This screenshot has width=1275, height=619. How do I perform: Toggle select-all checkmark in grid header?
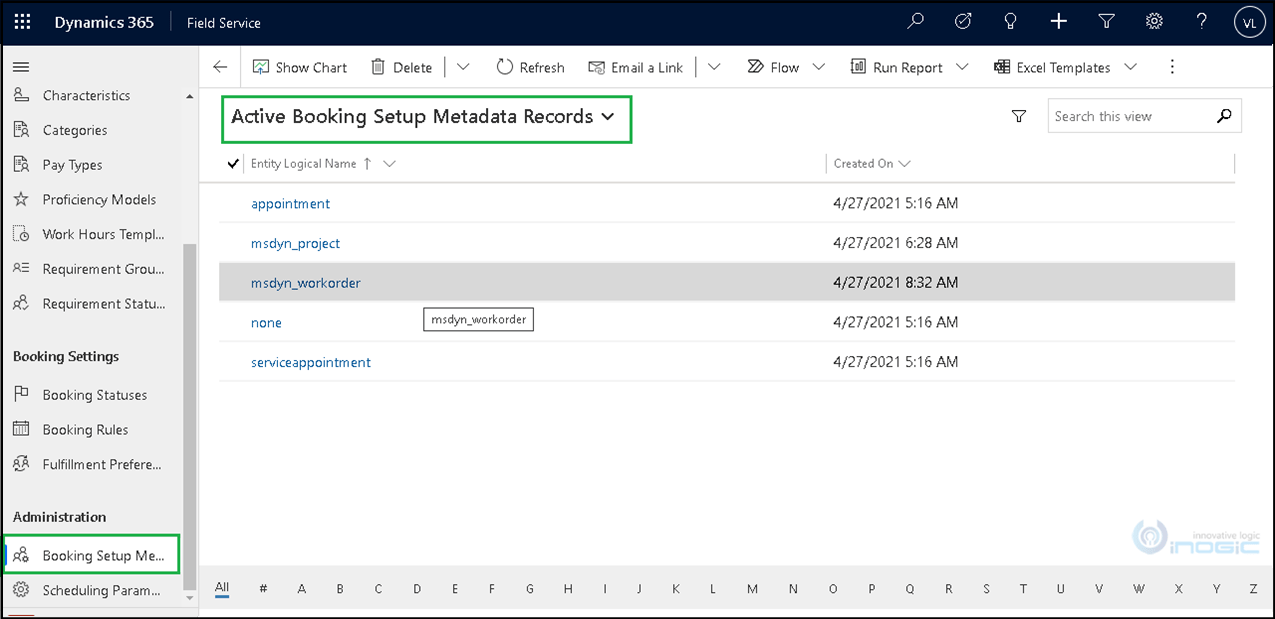[x=233, y=164]
